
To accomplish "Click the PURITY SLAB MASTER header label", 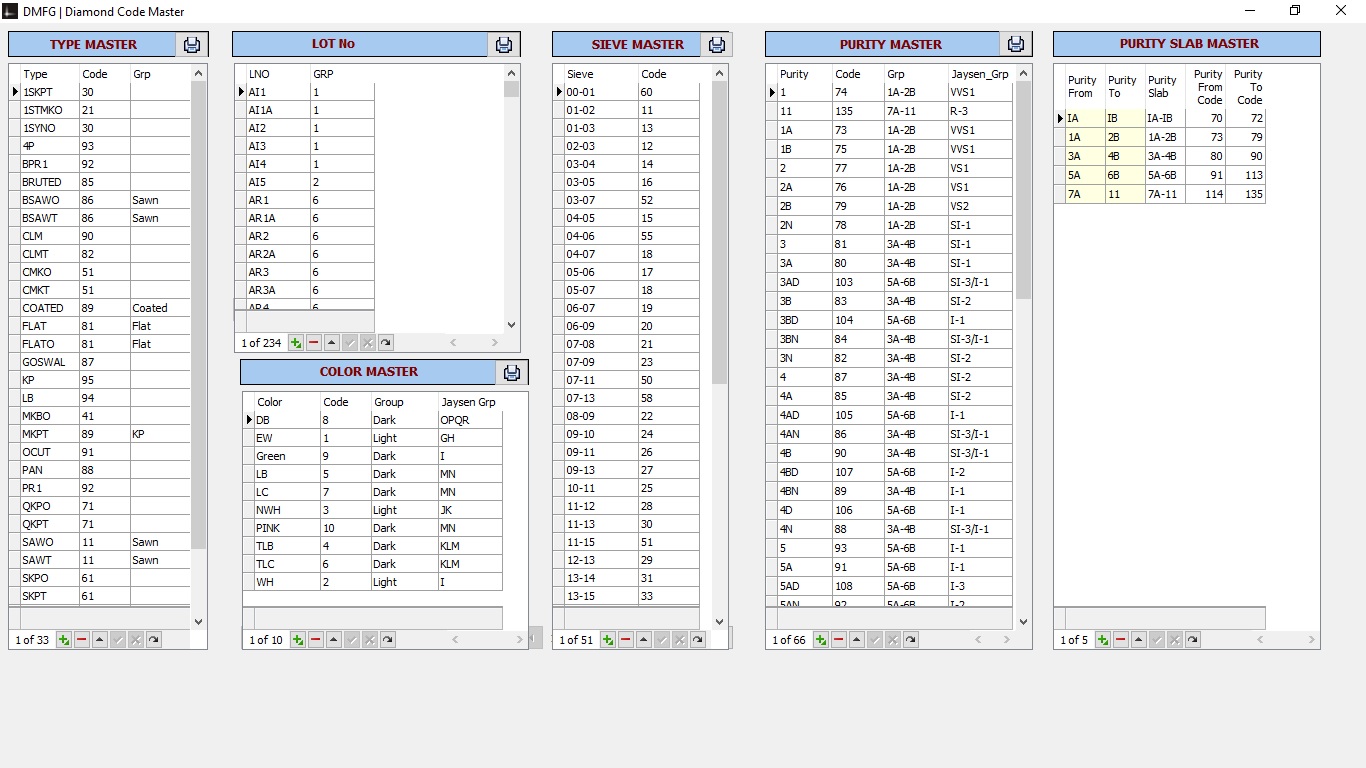I will pos(1189,44).
